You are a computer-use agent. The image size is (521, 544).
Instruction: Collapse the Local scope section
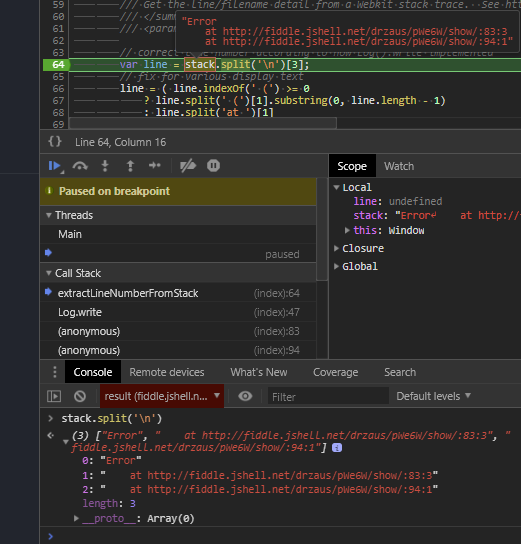(x=336, y=187)
